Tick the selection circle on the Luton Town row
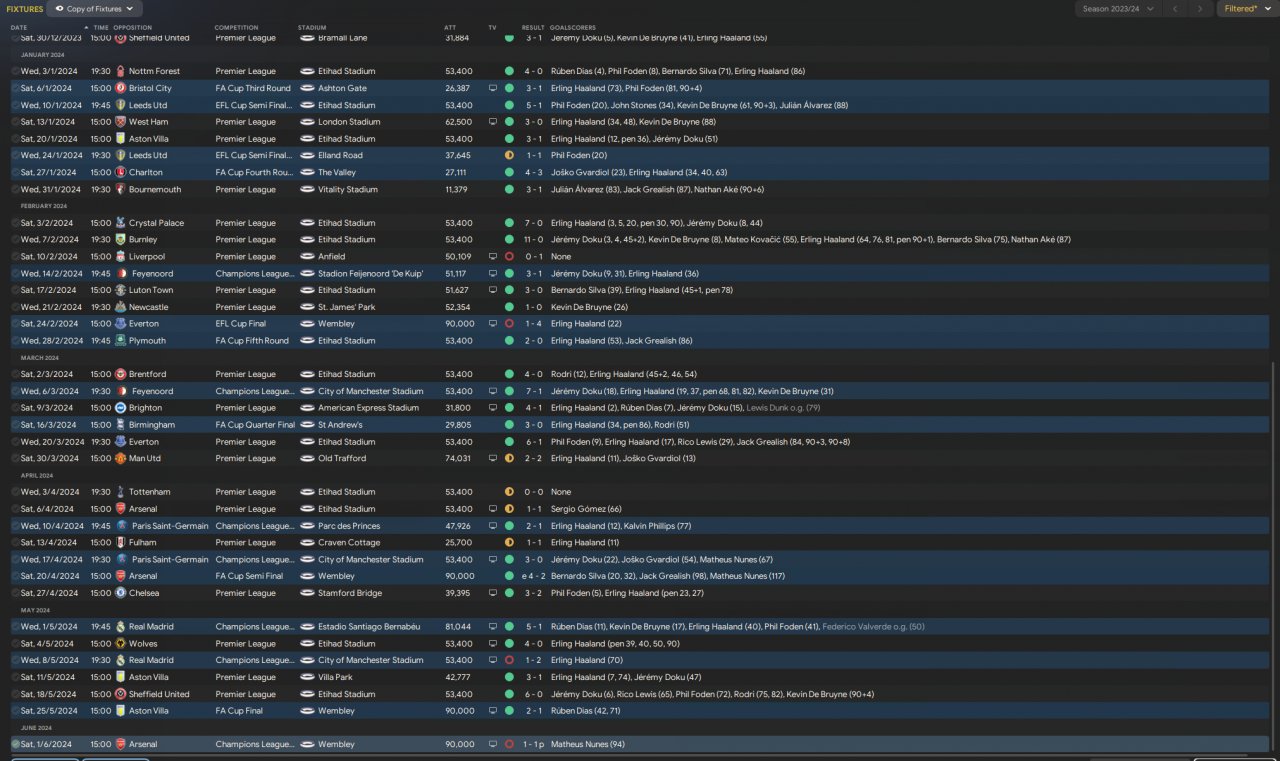This screenshot has height=761, width=1280. 15,290
